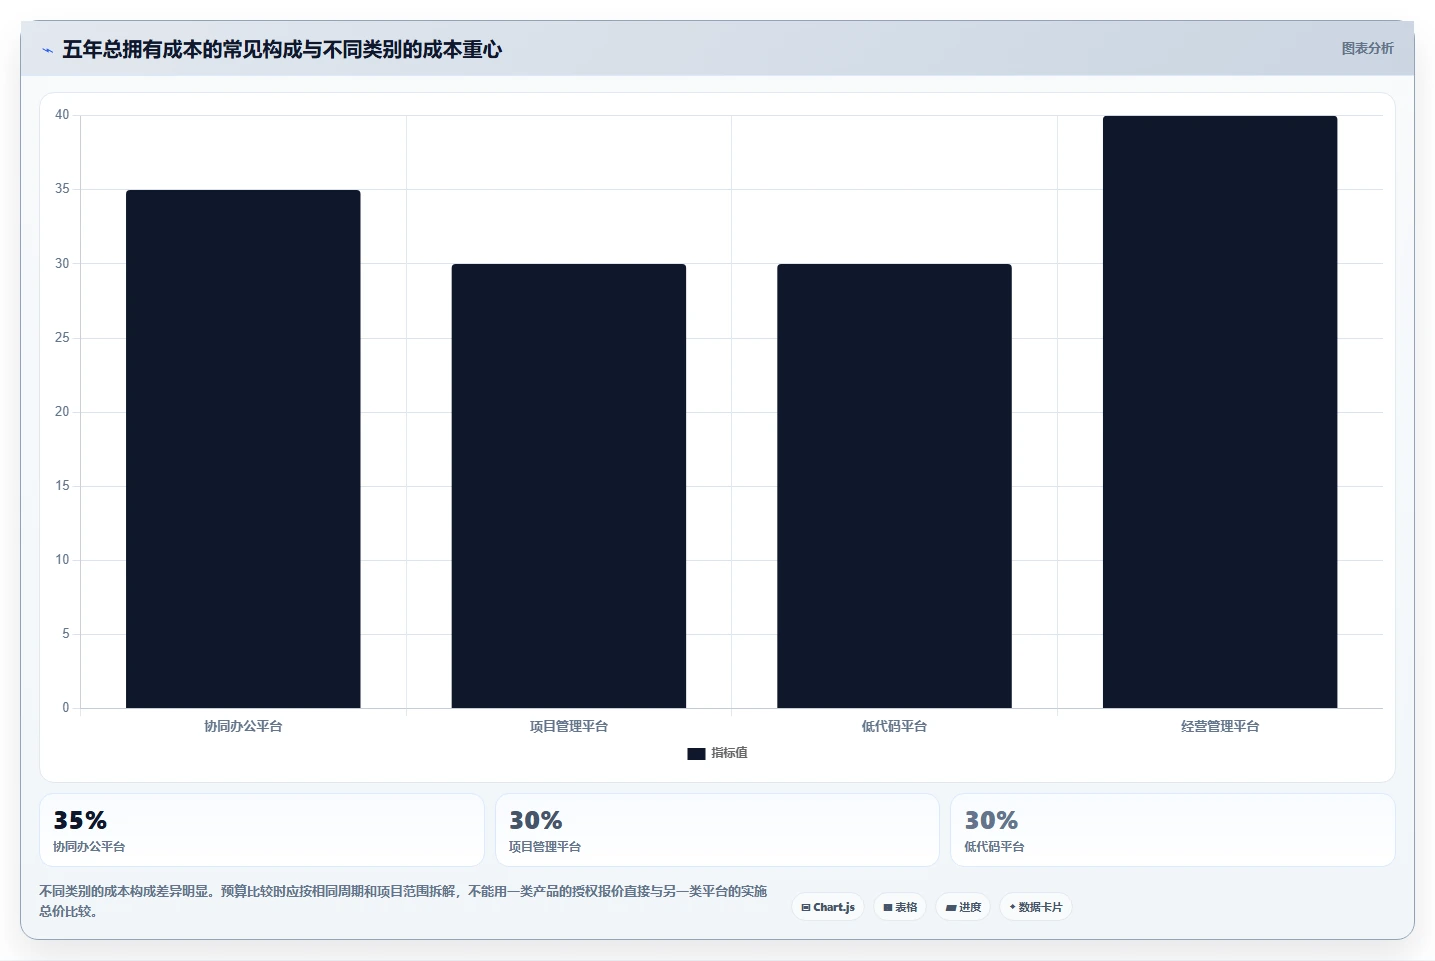The width and height of the screenshot is (1435, 961).
Task: Select the 经营管理平台 bar in chart
Action: point(1220,412)
